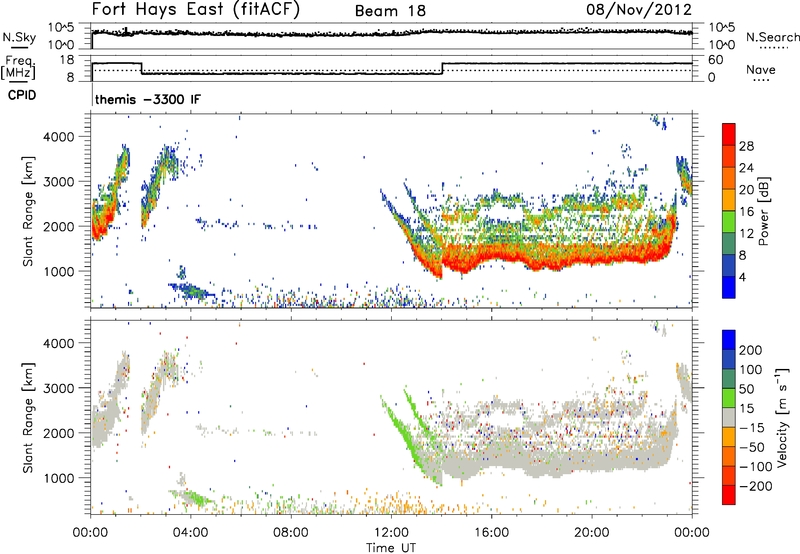
Task: Click the '3000' tick on velocity panel
Action: pyautogui.click(x=59, y=388)
